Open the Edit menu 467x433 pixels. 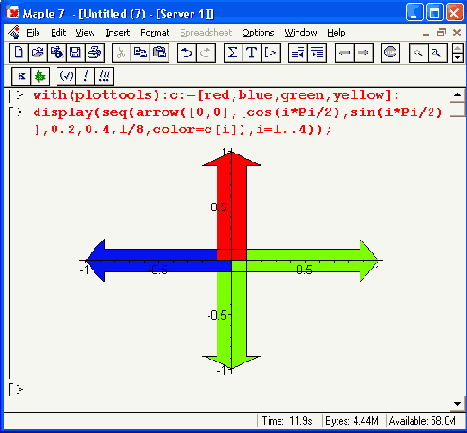tap(59, 33)
